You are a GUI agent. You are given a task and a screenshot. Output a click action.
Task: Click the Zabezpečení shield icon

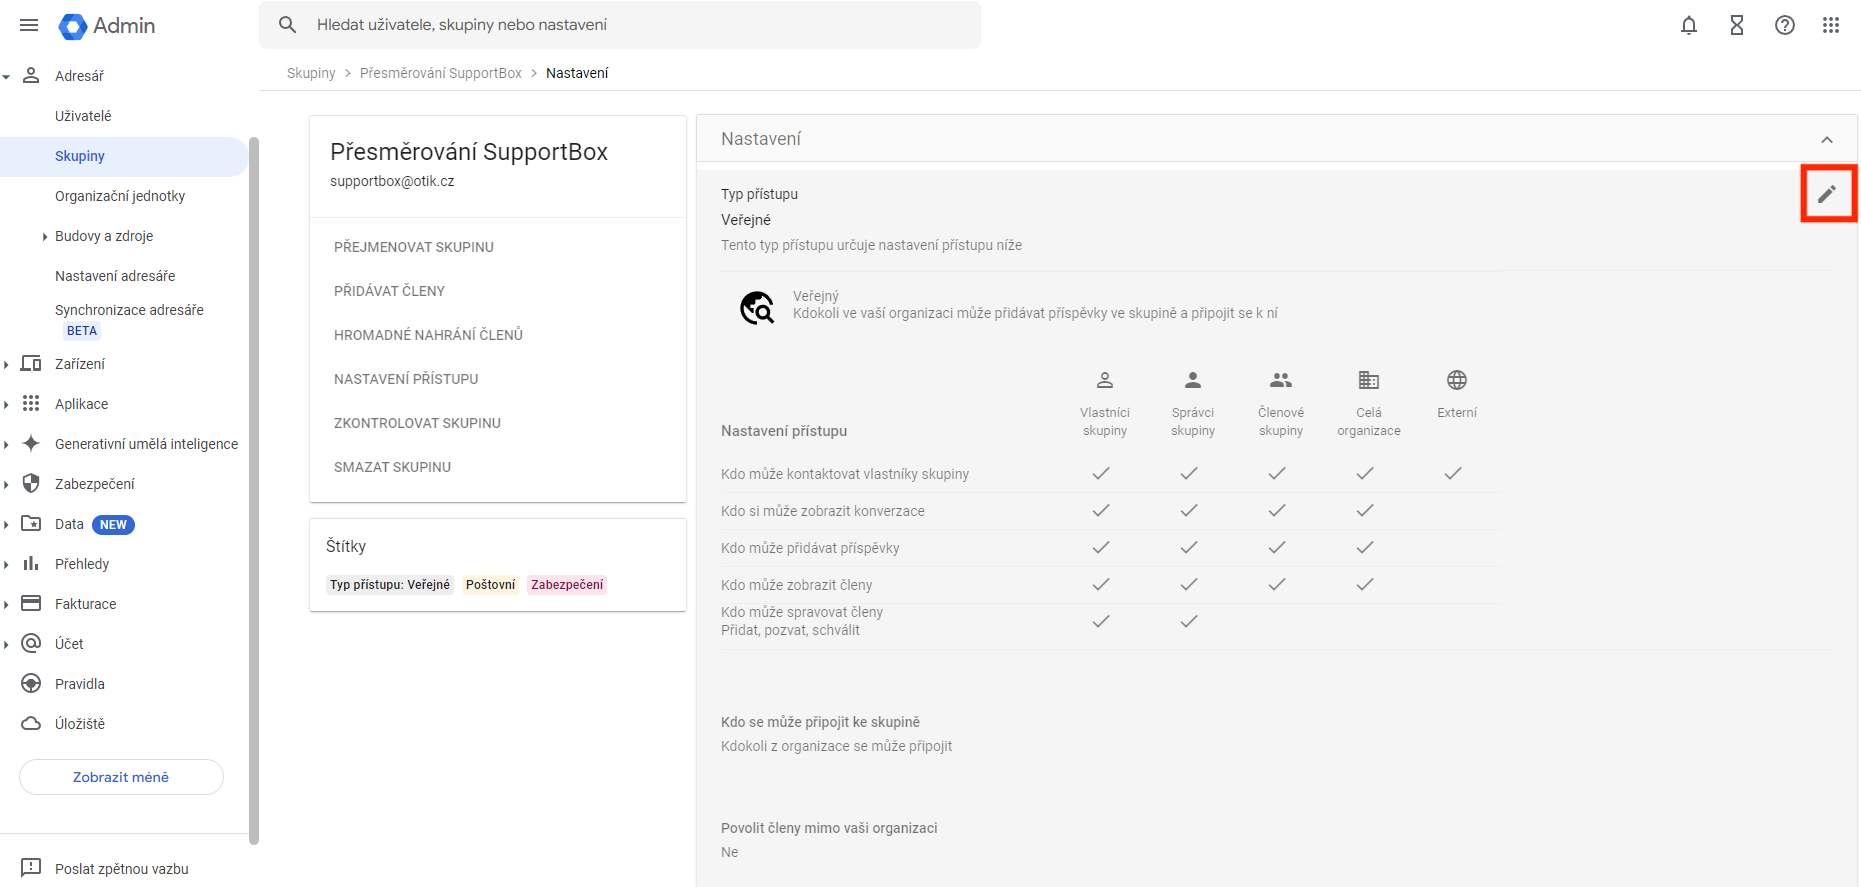click(x=31, y=484)
